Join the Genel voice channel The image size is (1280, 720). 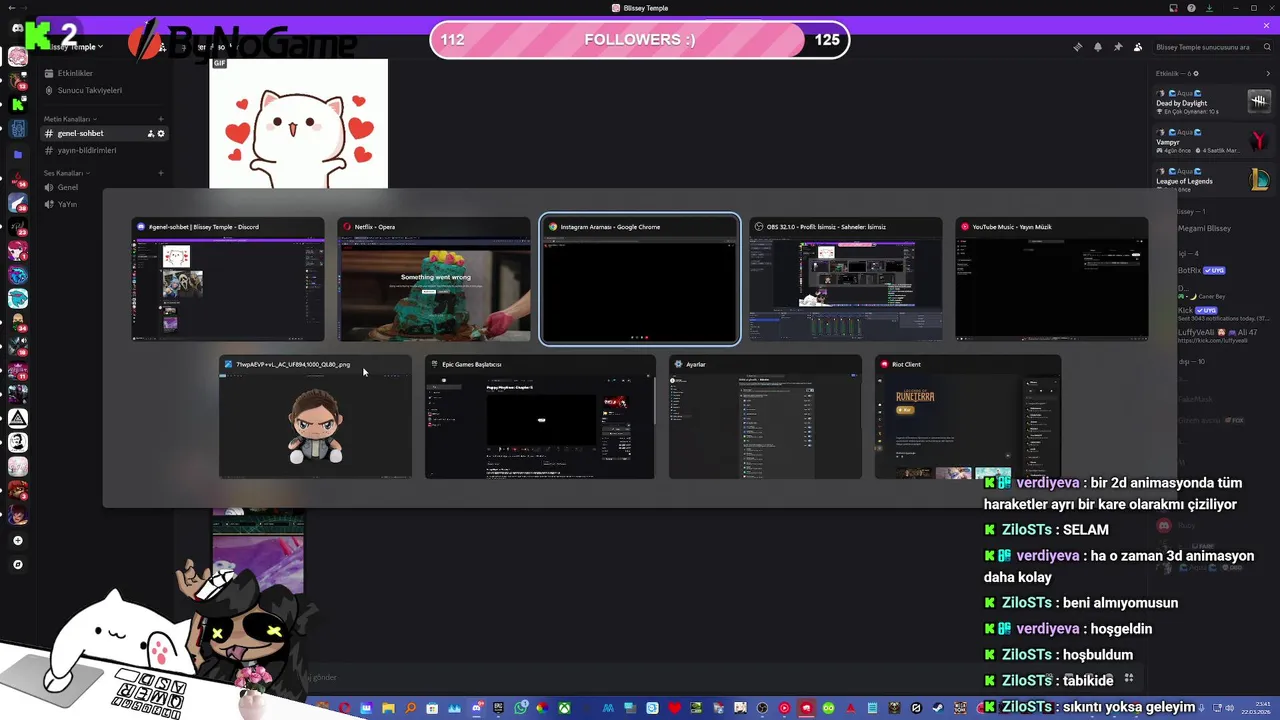67,187
